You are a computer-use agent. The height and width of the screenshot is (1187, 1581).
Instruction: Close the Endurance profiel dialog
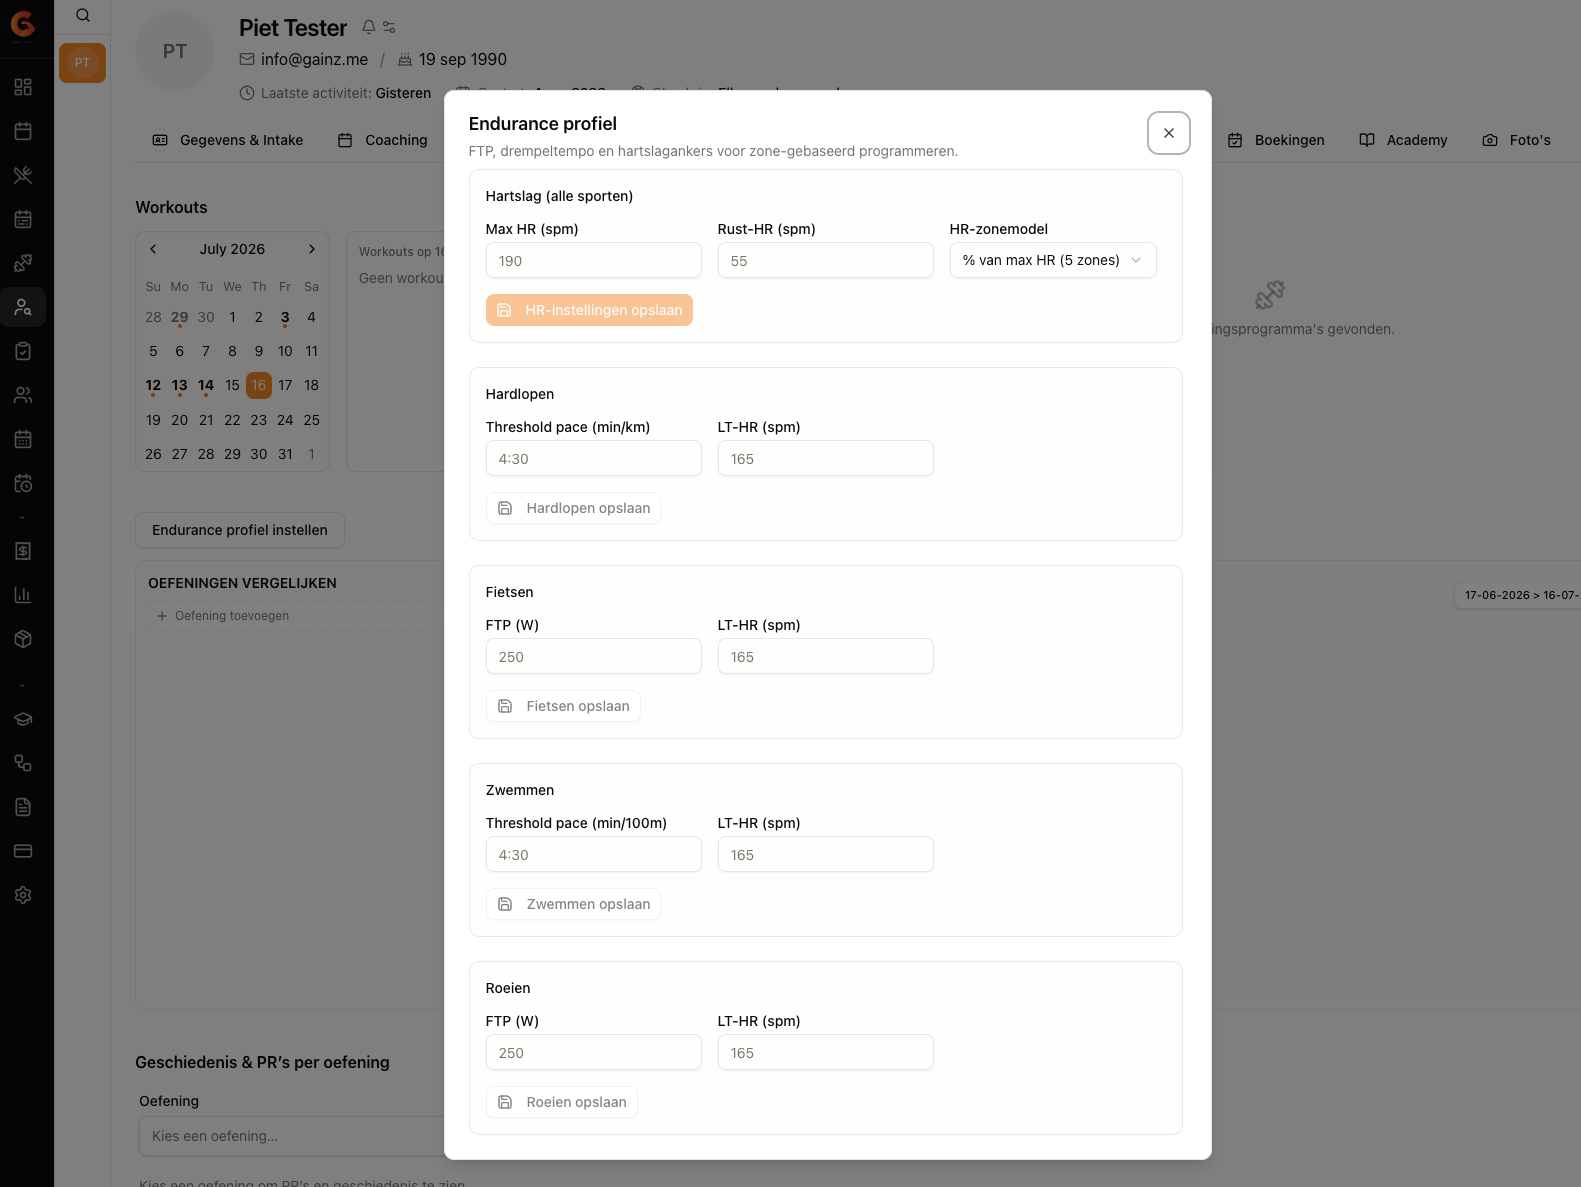pos(1169,133)
